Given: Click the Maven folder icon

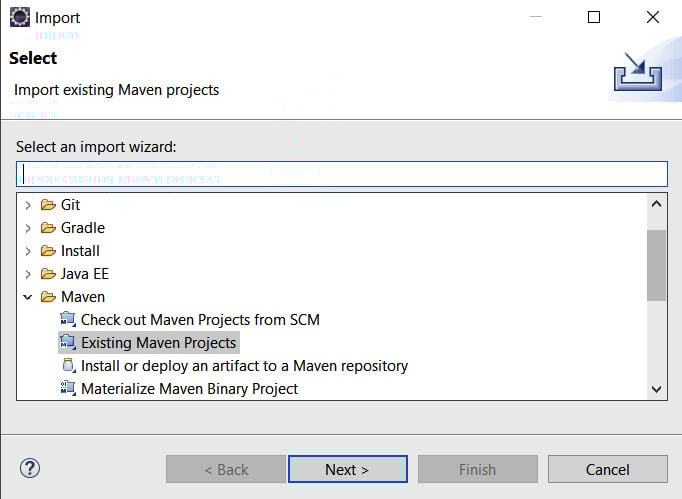Looking at the screenshot, I should pyautogui.click(x=48, y=297).
